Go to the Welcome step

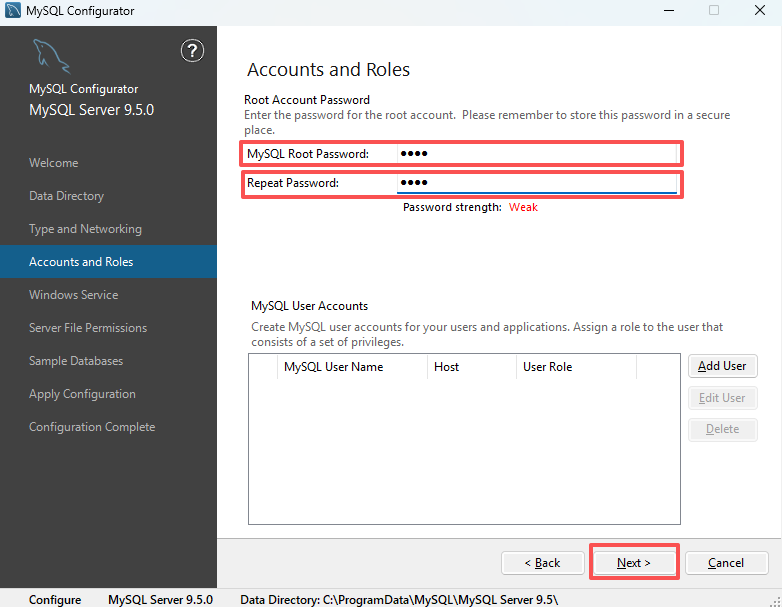[x=53, y=163]
